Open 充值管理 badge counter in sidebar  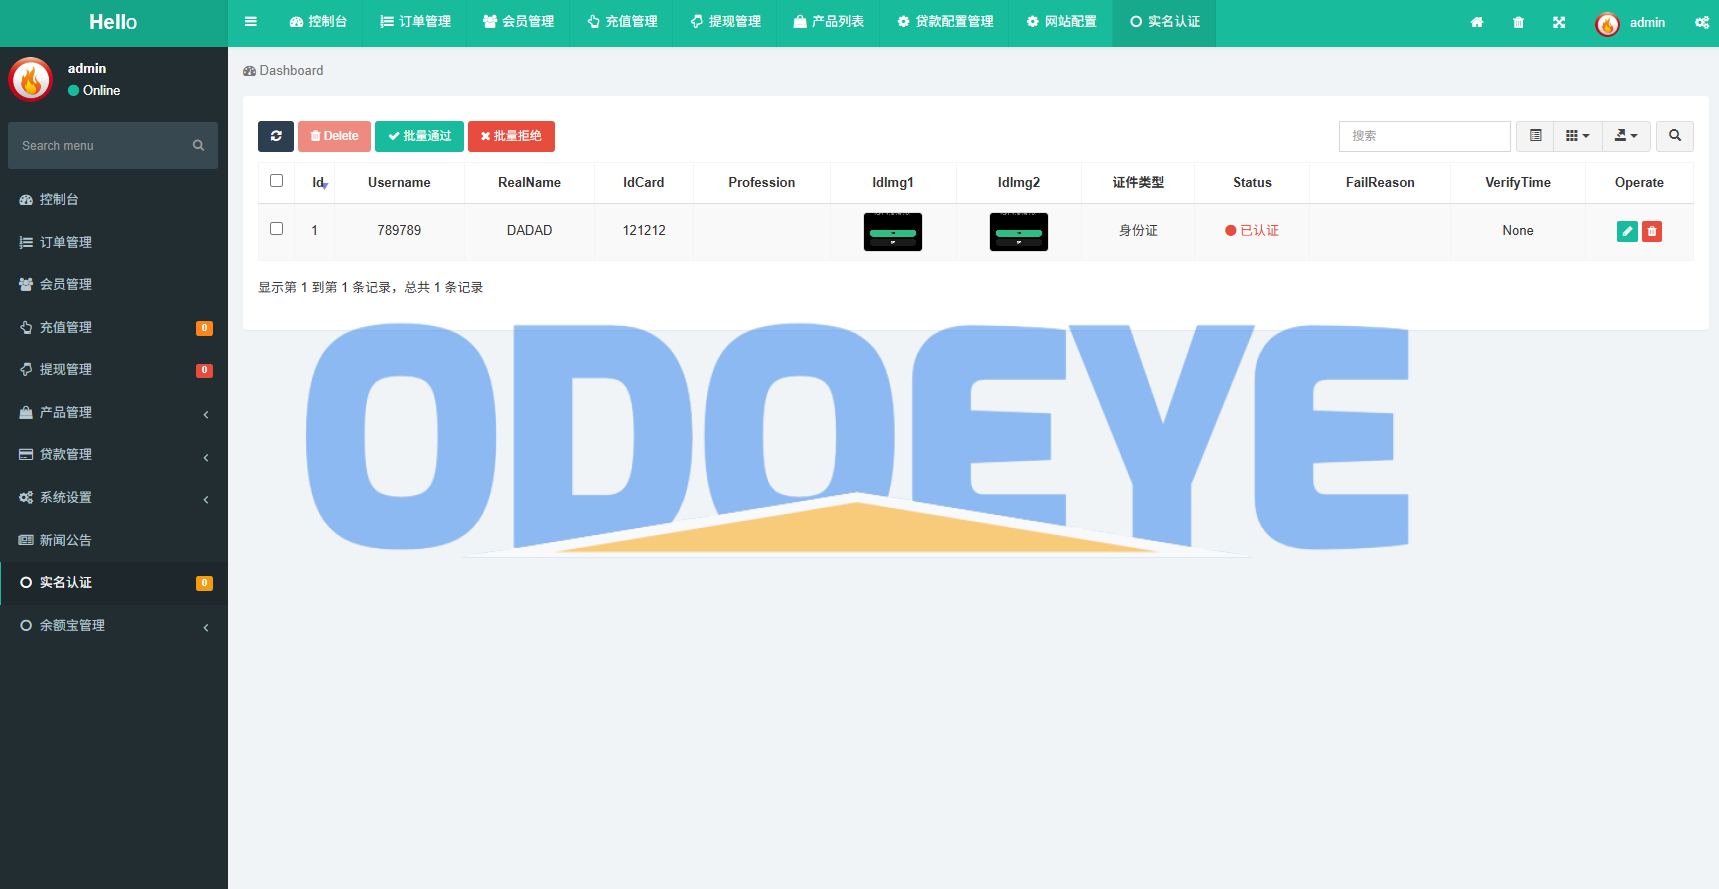click(x=204, y=328)
